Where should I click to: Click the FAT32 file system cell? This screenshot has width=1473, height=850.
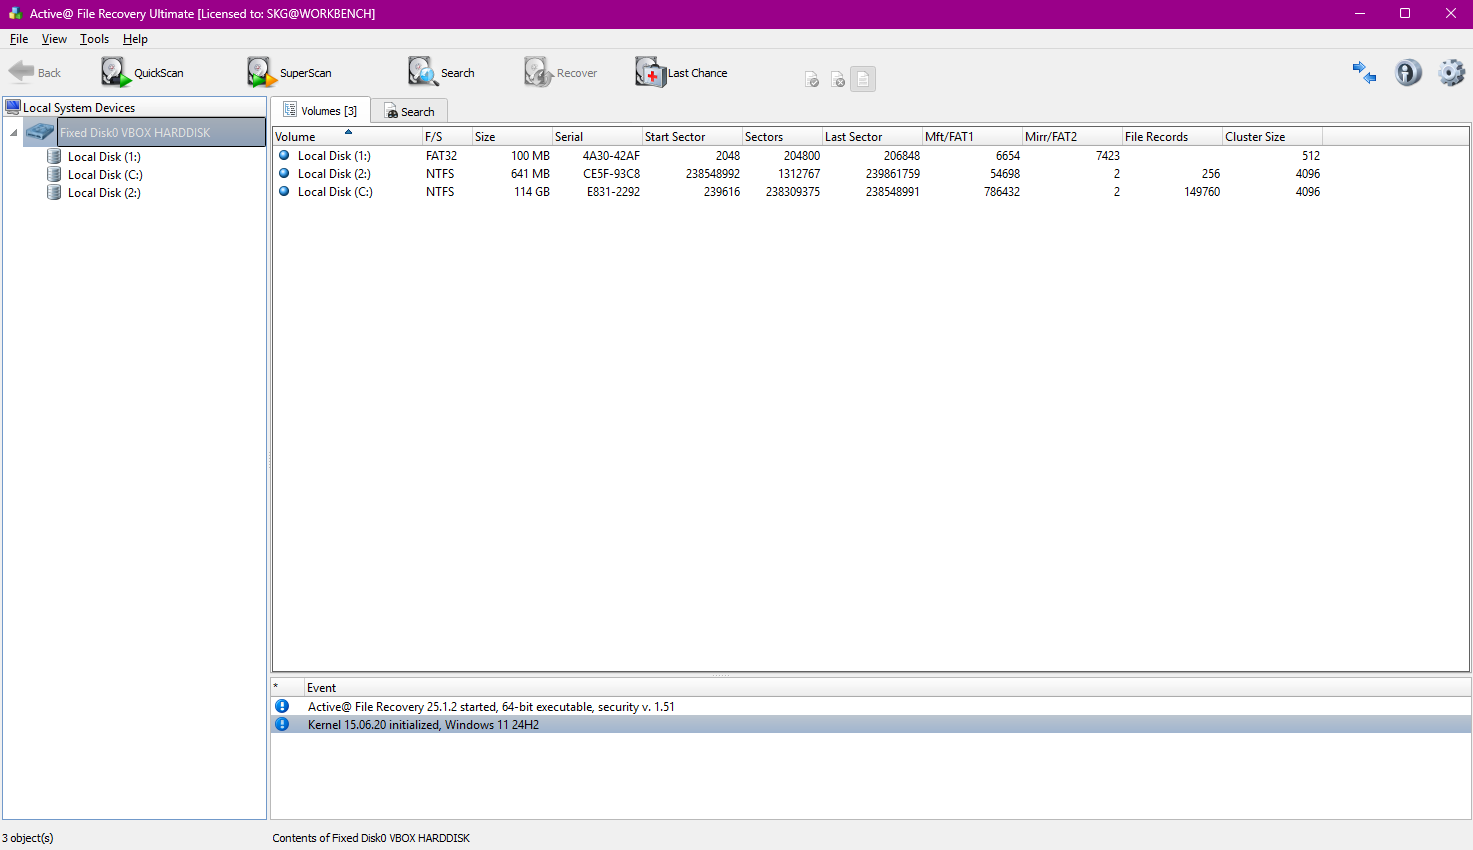pos(441,155)
